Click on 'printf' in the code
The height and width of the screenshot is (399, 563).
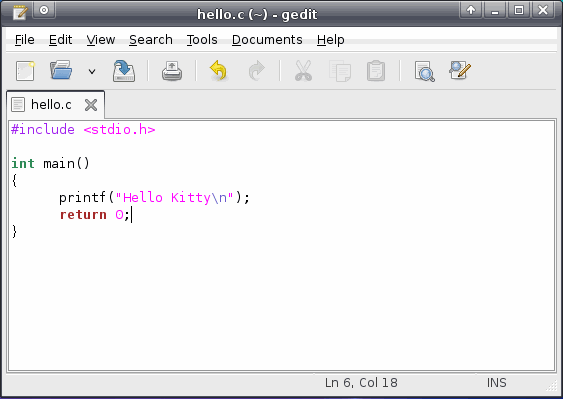click(x=82, y=198)
